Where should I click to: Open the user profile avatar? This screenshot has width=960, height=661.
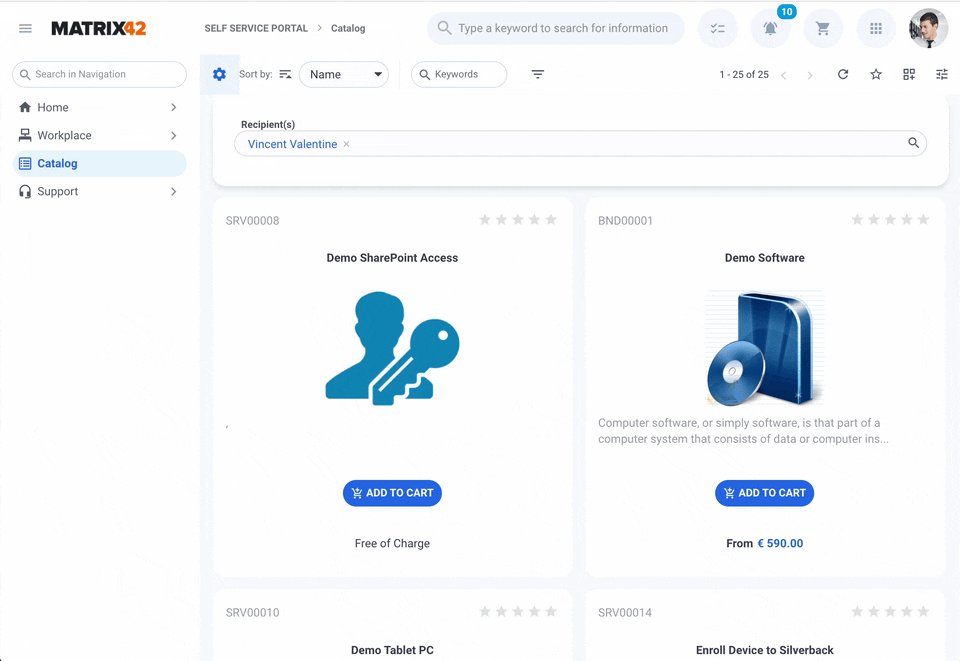pyautogui.click(x=928, y=28)
